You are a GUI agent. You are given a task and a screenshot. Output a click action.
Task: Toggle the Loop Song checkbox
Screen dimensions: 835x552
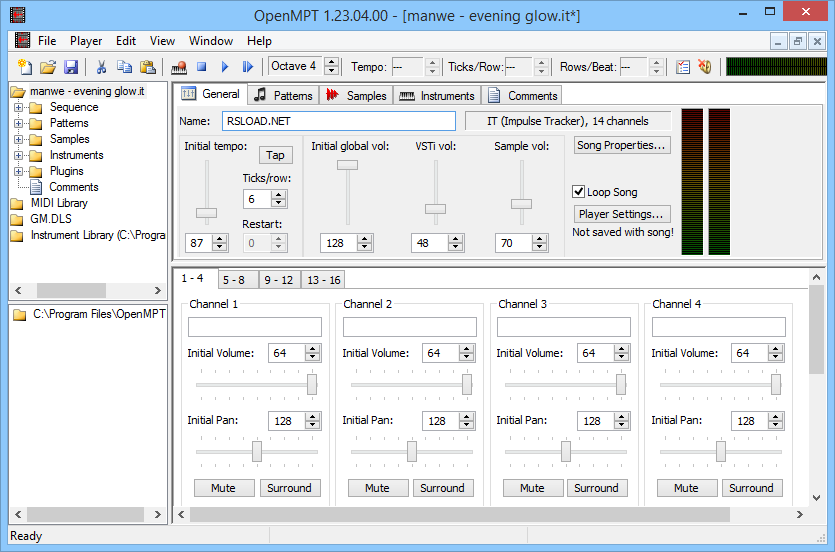tap(578, 192)
